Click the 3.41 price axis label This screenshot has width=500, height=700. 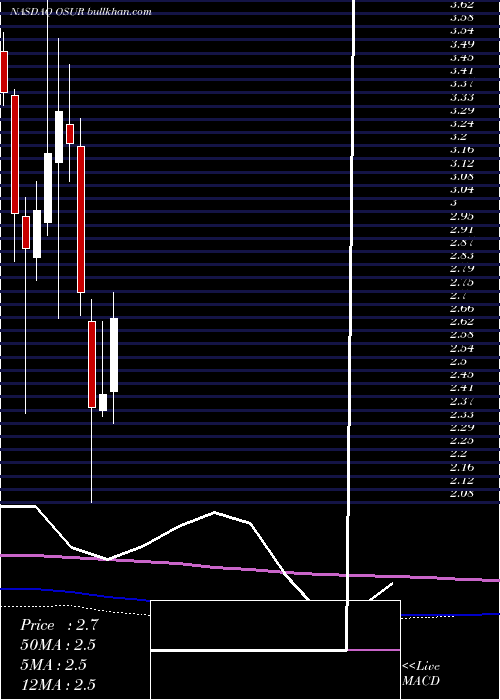462,71
